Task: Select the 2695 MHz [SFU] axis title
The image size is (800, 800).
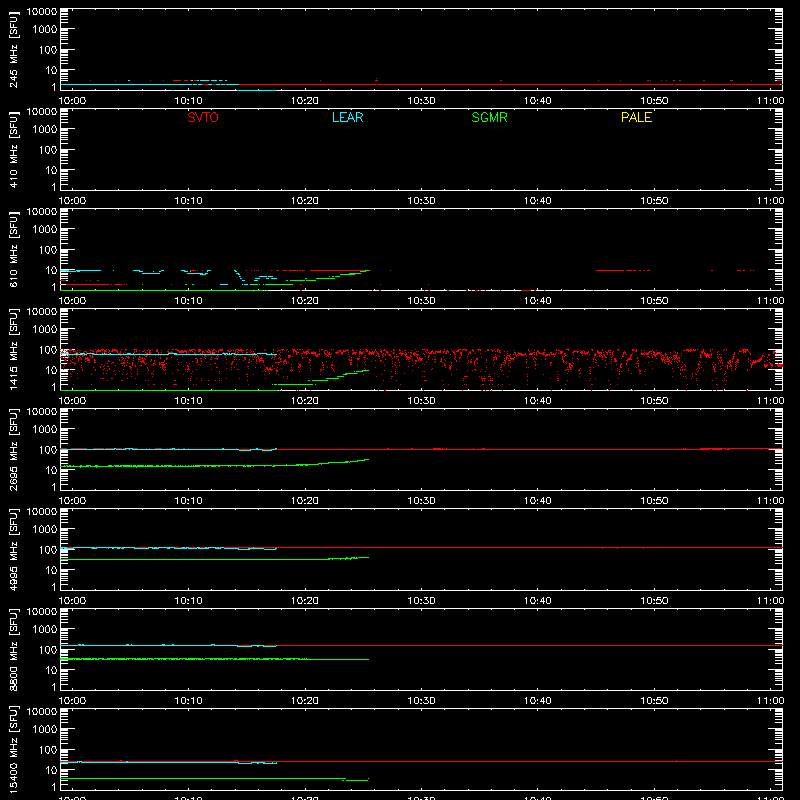Action: click(x=14, y=449)
